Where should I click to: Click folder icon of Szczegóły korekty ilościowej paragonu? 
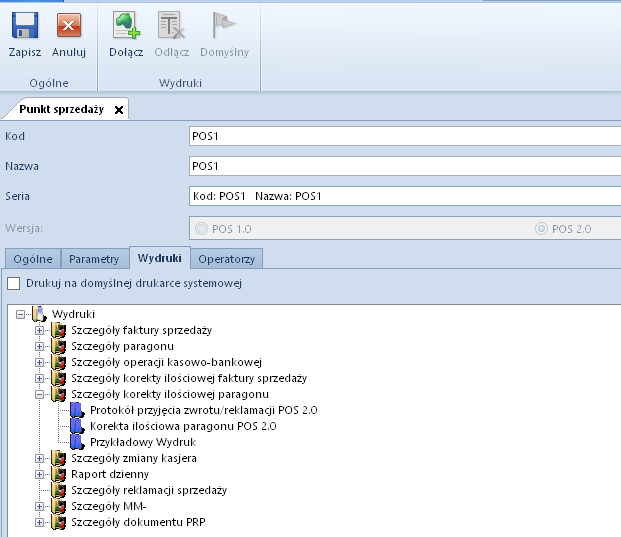tap(59, 394)
